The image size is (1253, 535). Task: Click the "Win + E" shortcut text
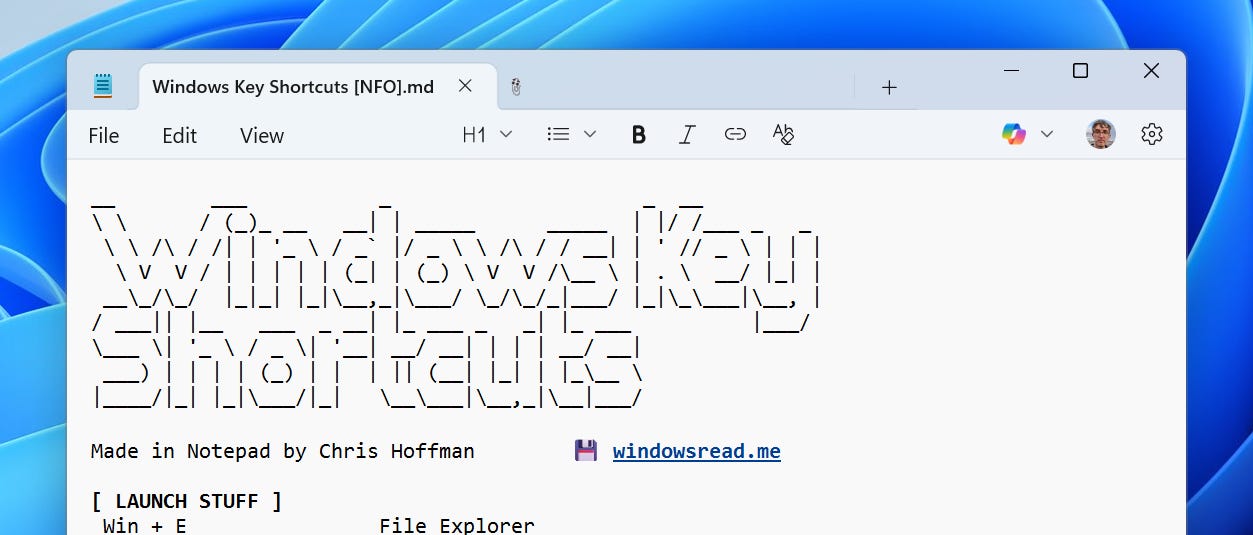(x=145, y=525)
